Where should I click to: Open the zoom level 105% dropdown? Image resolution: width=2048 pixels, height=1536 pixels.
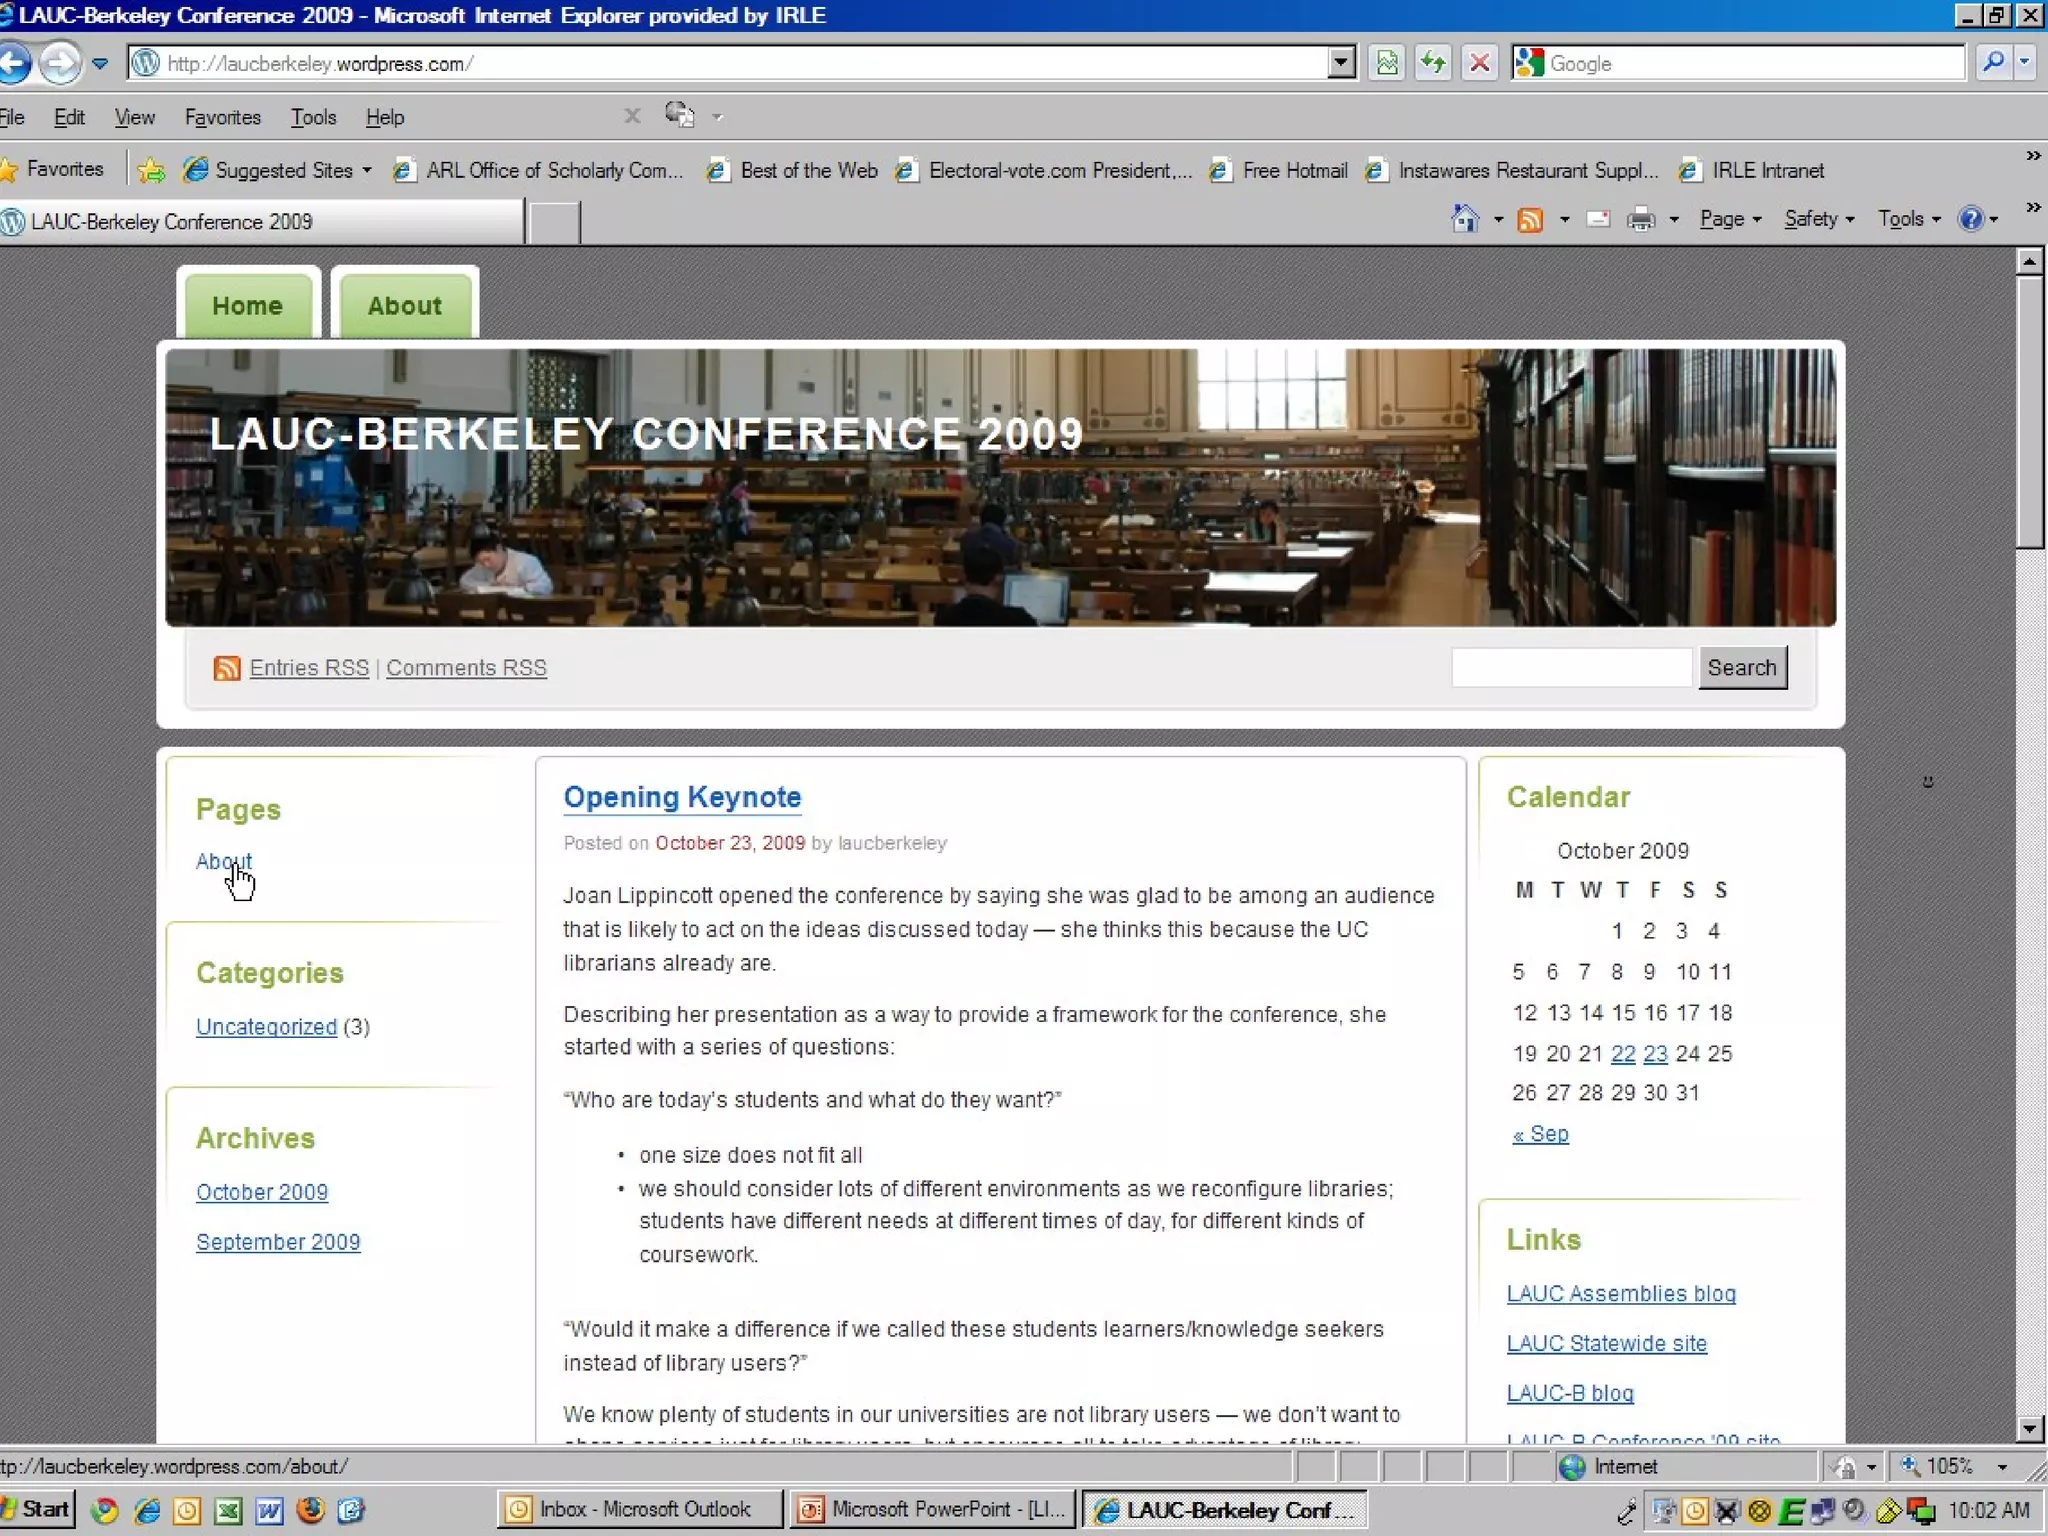click(x=2002, y=1467)
